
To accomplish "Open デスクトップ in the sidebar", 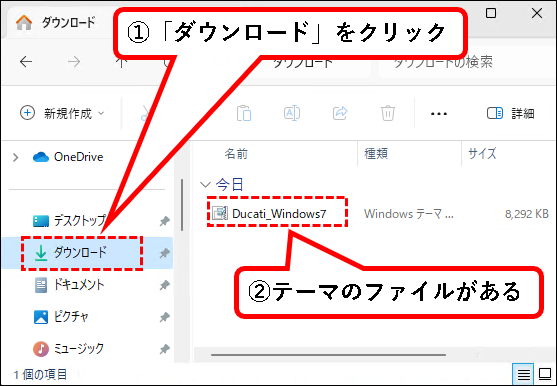I will [69, 221].
